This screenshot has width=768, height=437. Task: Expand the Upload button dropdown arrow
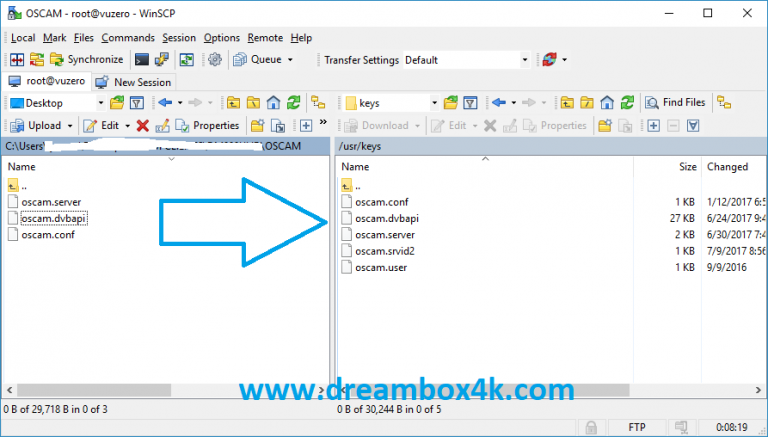70,126
